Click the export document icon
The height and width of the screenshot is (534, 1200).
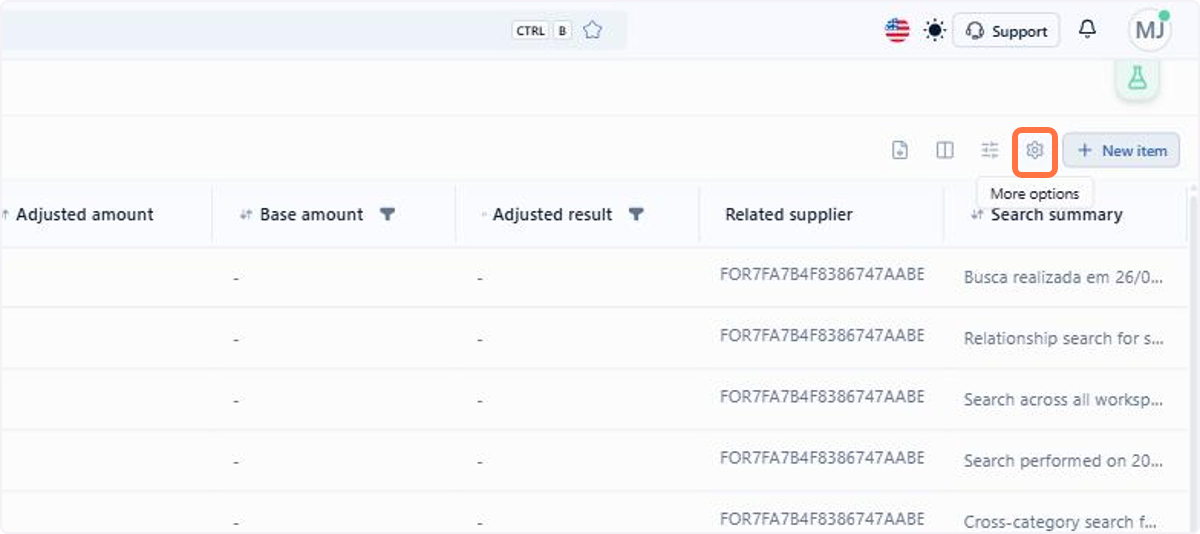900,151
